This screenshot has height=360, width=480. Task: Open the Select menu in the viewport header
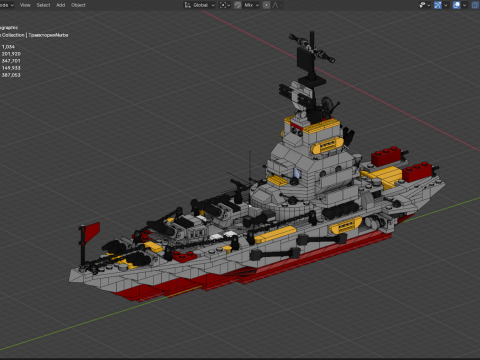(x=43, y=5)
